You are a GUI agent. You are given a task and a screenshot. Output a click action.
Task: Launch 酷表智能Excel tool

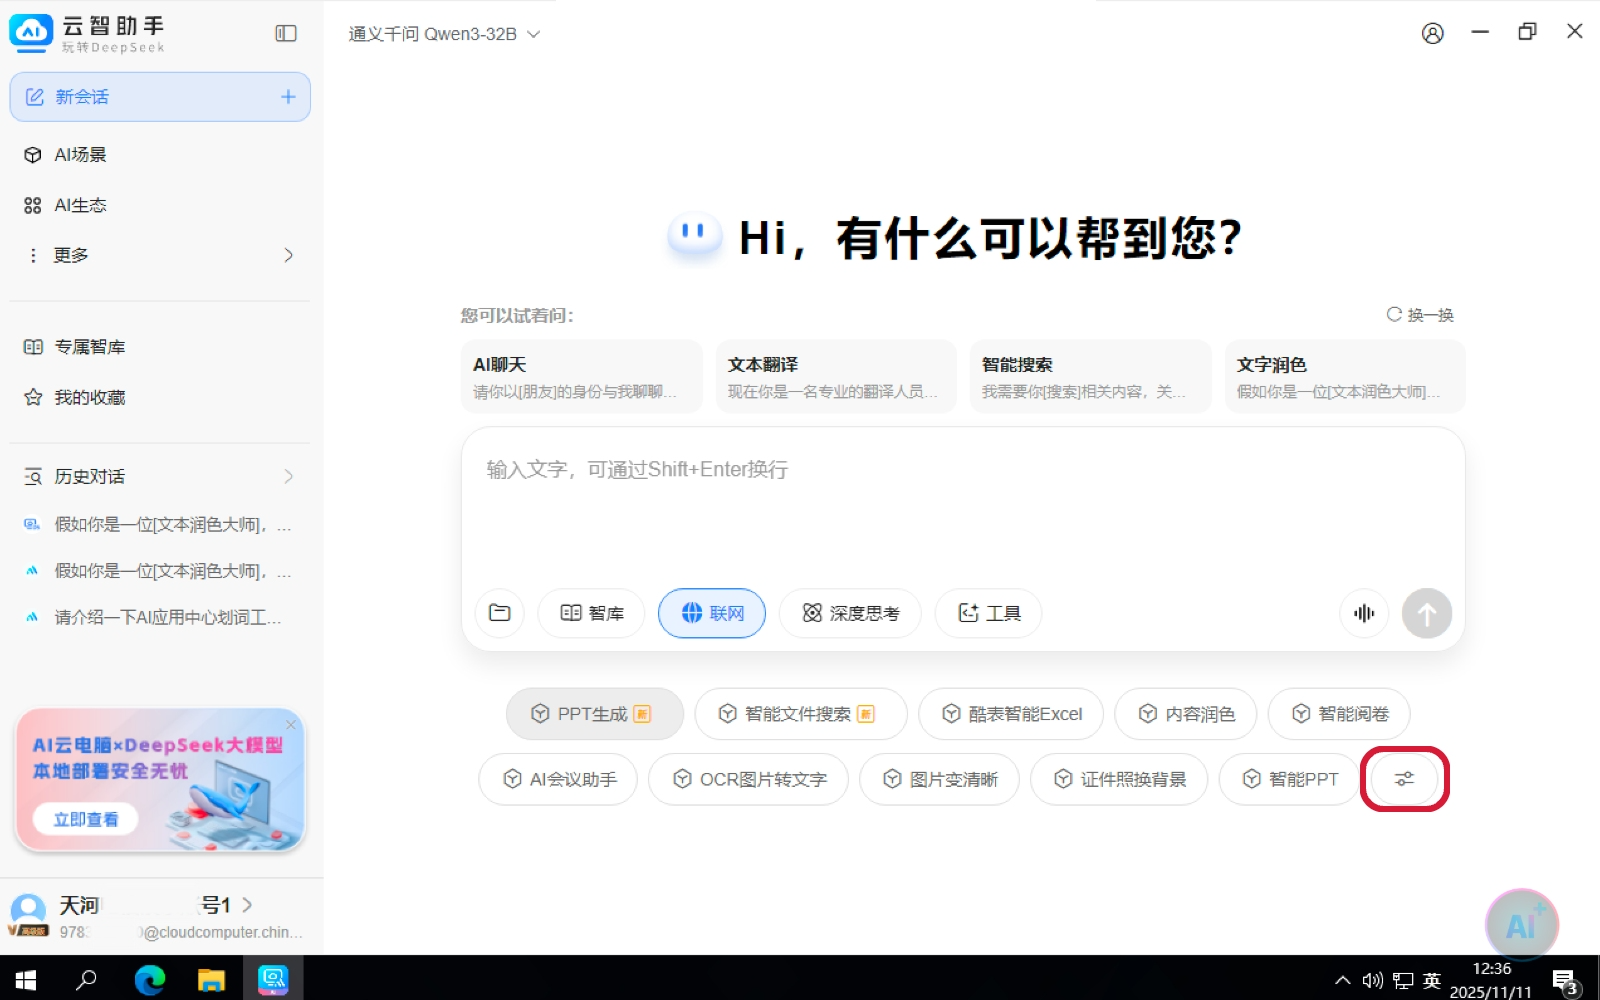(x=1011, y=714)
